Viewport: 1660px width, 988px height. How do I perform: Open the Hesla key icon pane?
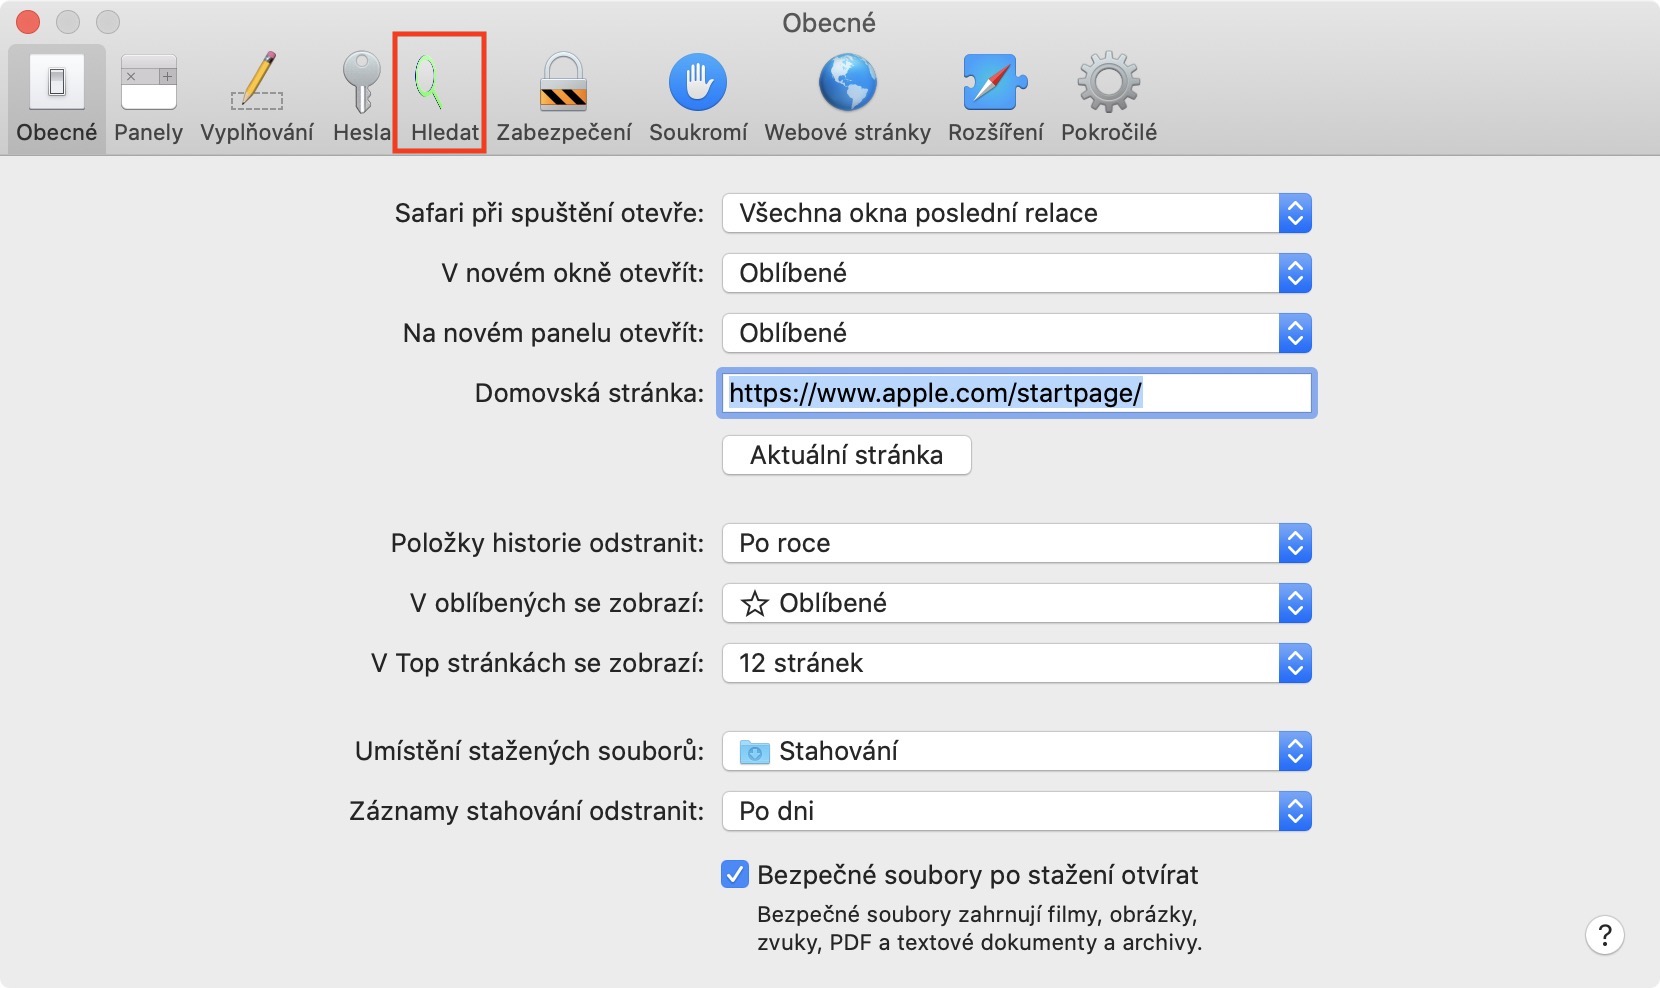[x=361, y=98]
